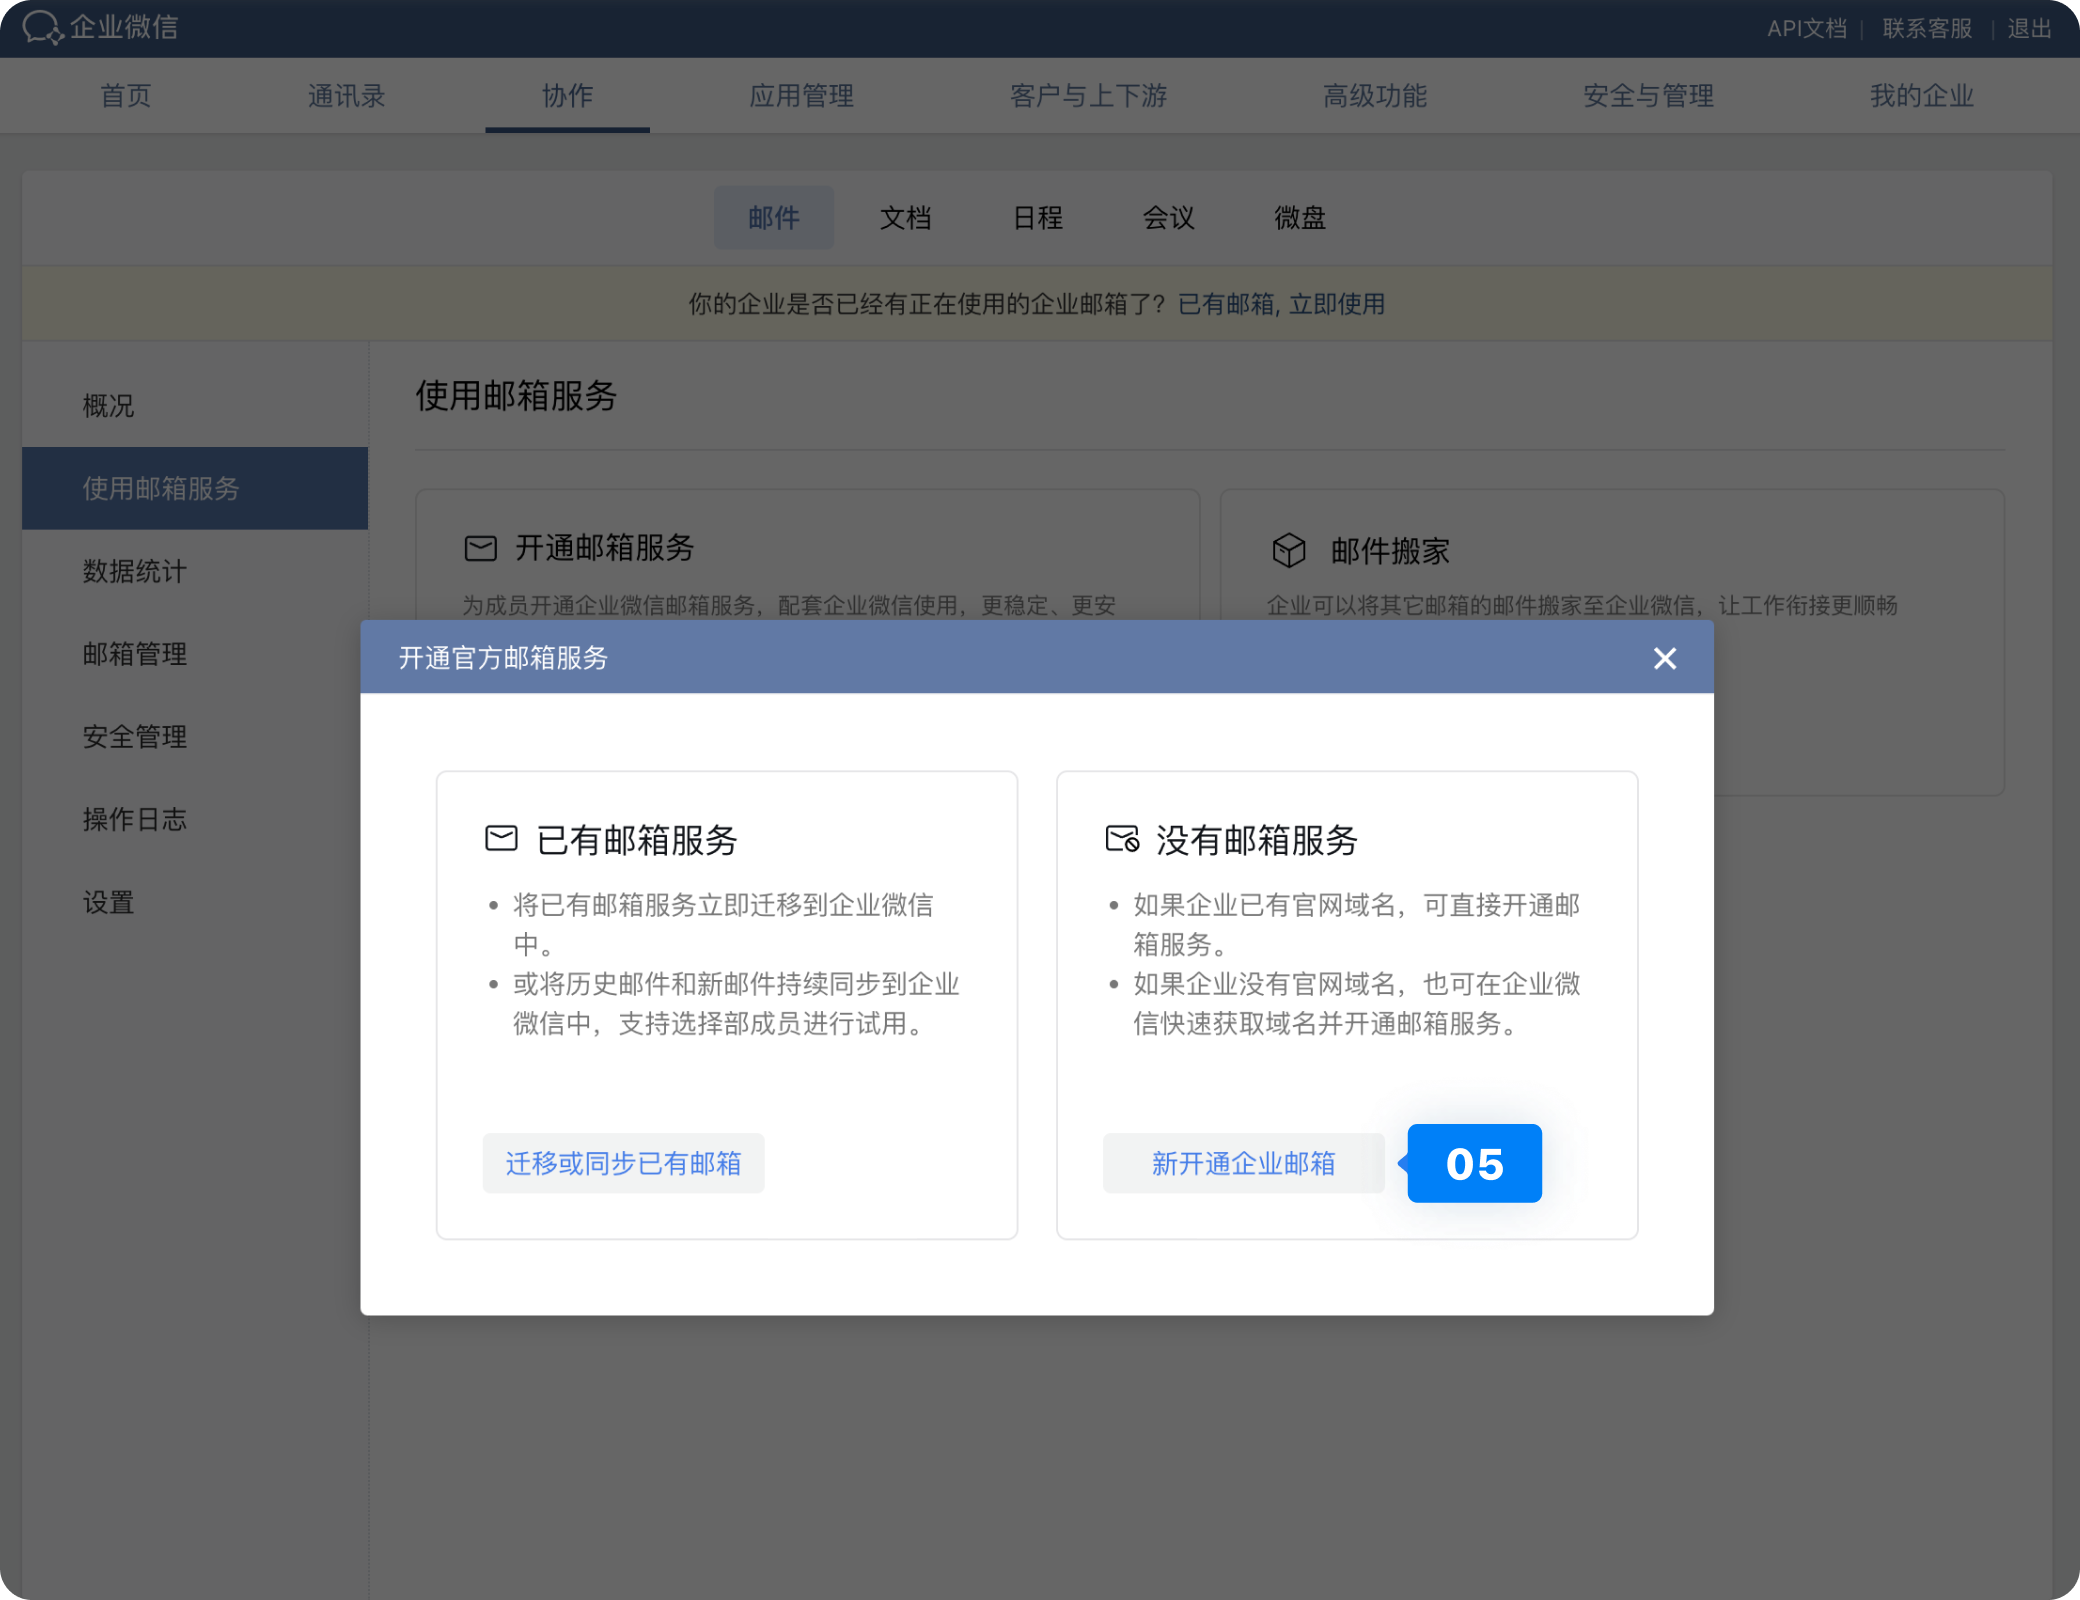Screen dimensions: 2080x1600
Task: Close the 开通官方邮箱服务 dialog
Action: [1664, 658]
